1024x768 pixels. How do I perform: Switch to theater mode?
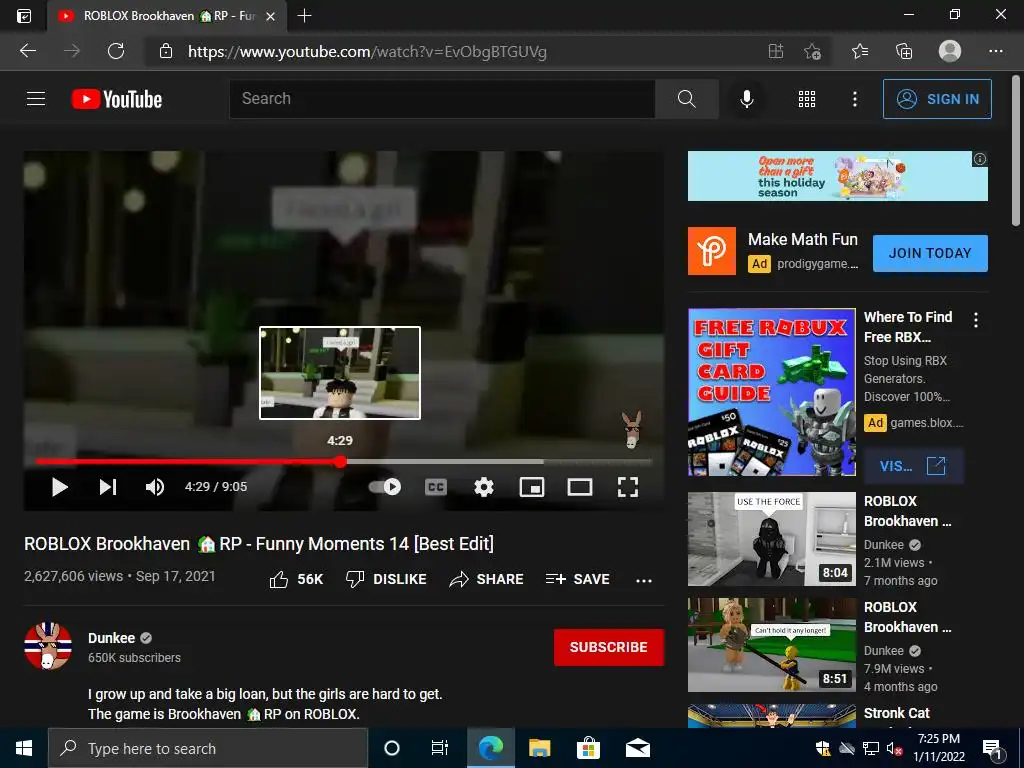pyautogui.click(x=579, y=487)
